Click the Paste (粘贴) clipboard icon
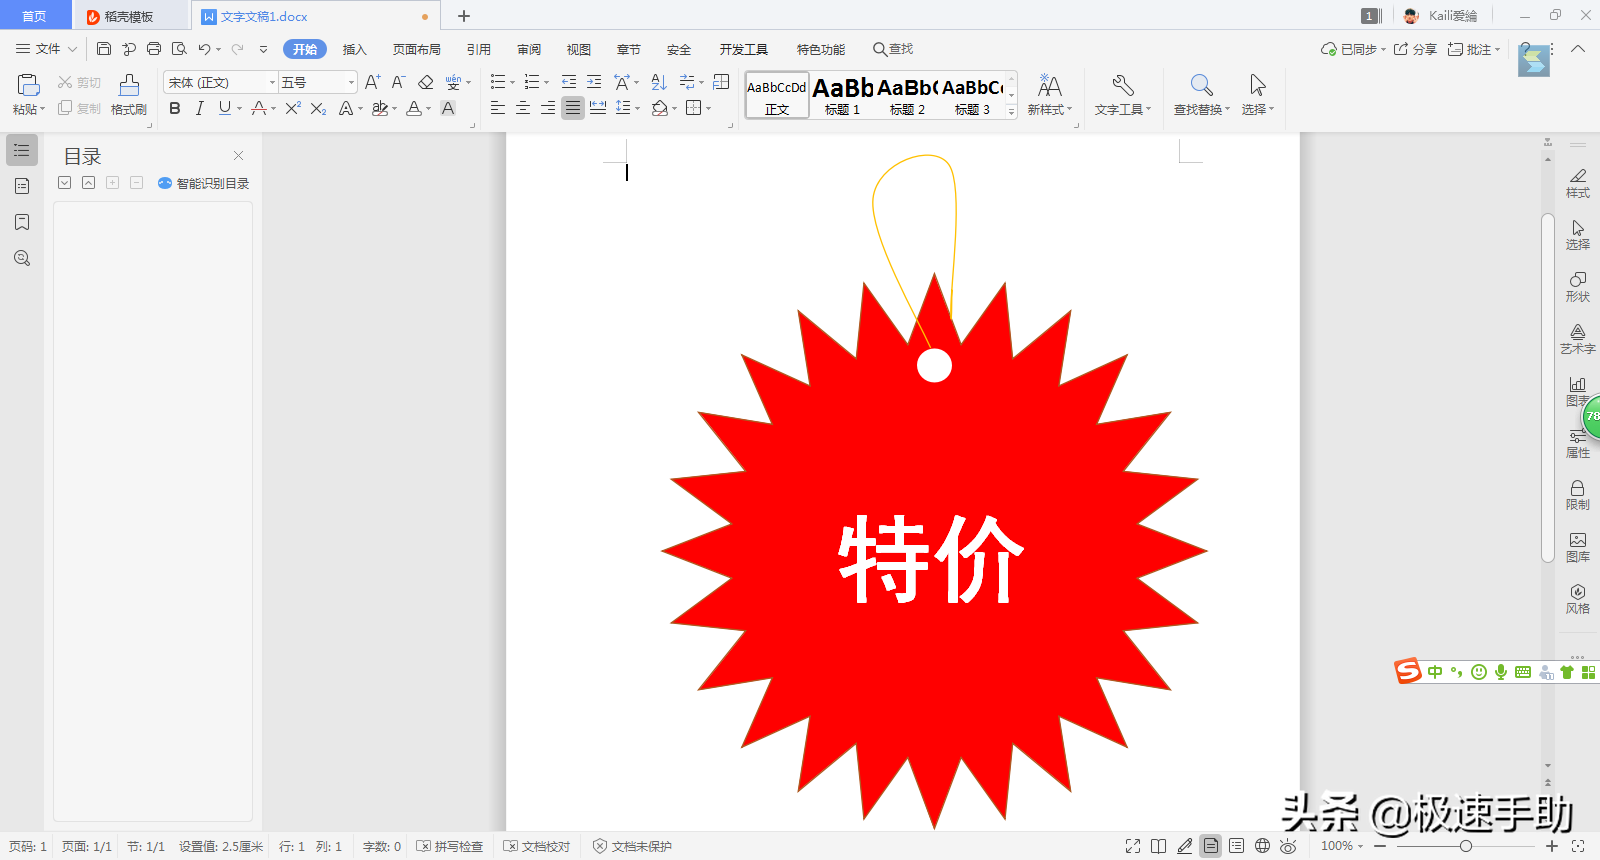Image resolution: width=1600 pixels, height=860 pixels. click(x=28, y=86)
